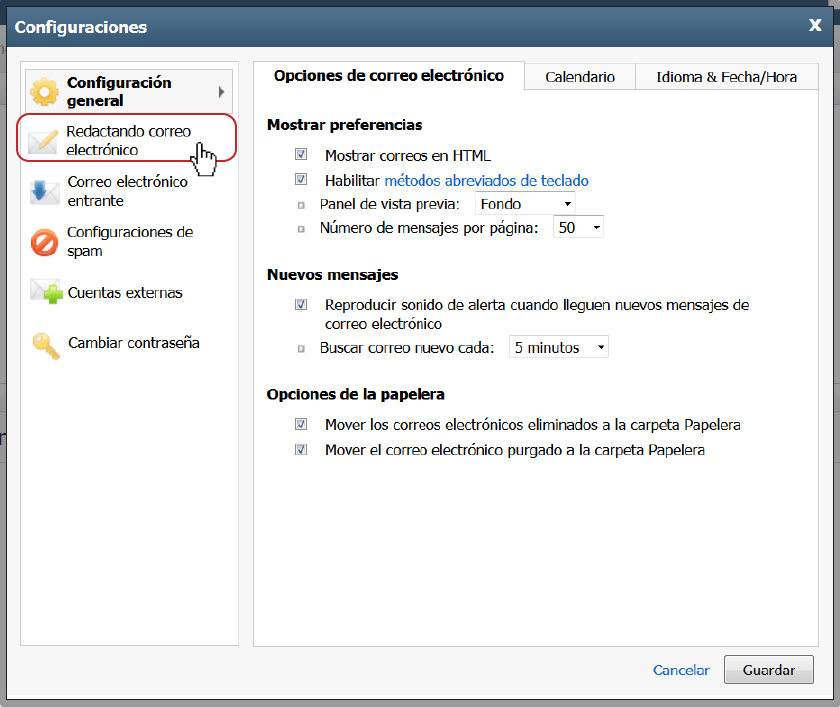Expand the Configuración general arrow
Image resolution: width=840 pixels, height=707 pixels.
(x=221, y=92)
